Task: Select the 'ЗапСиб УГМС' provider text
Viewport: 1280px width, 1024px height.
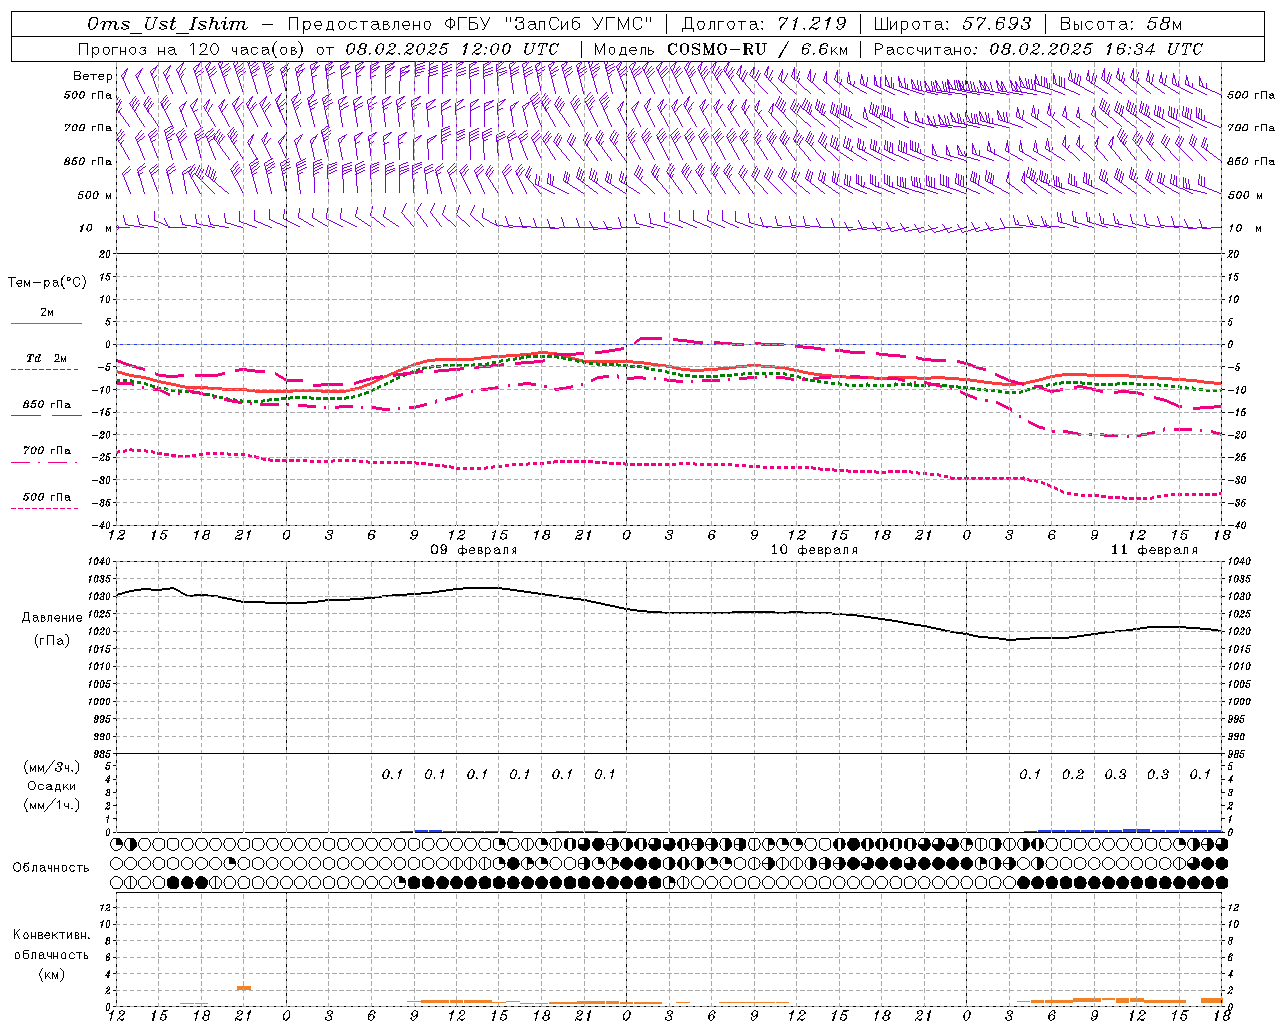Action: pyautogui.click(x=578, y=24)
